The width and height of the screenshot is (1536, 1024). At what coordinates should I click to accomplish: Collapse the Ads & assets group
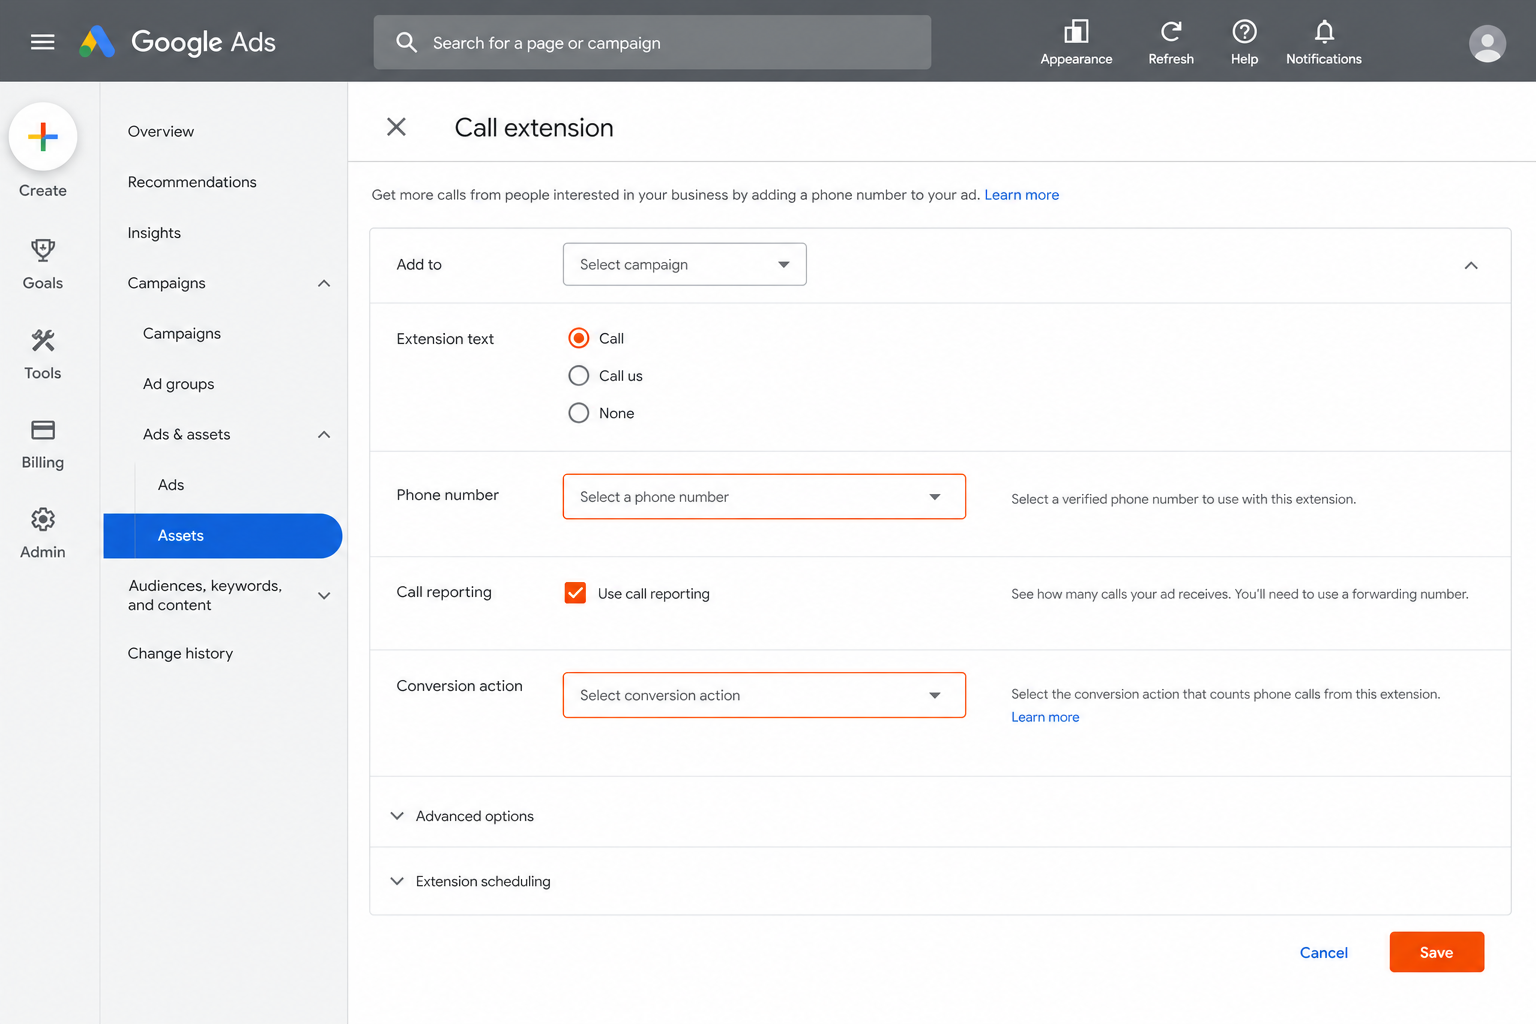click(324, 434)
